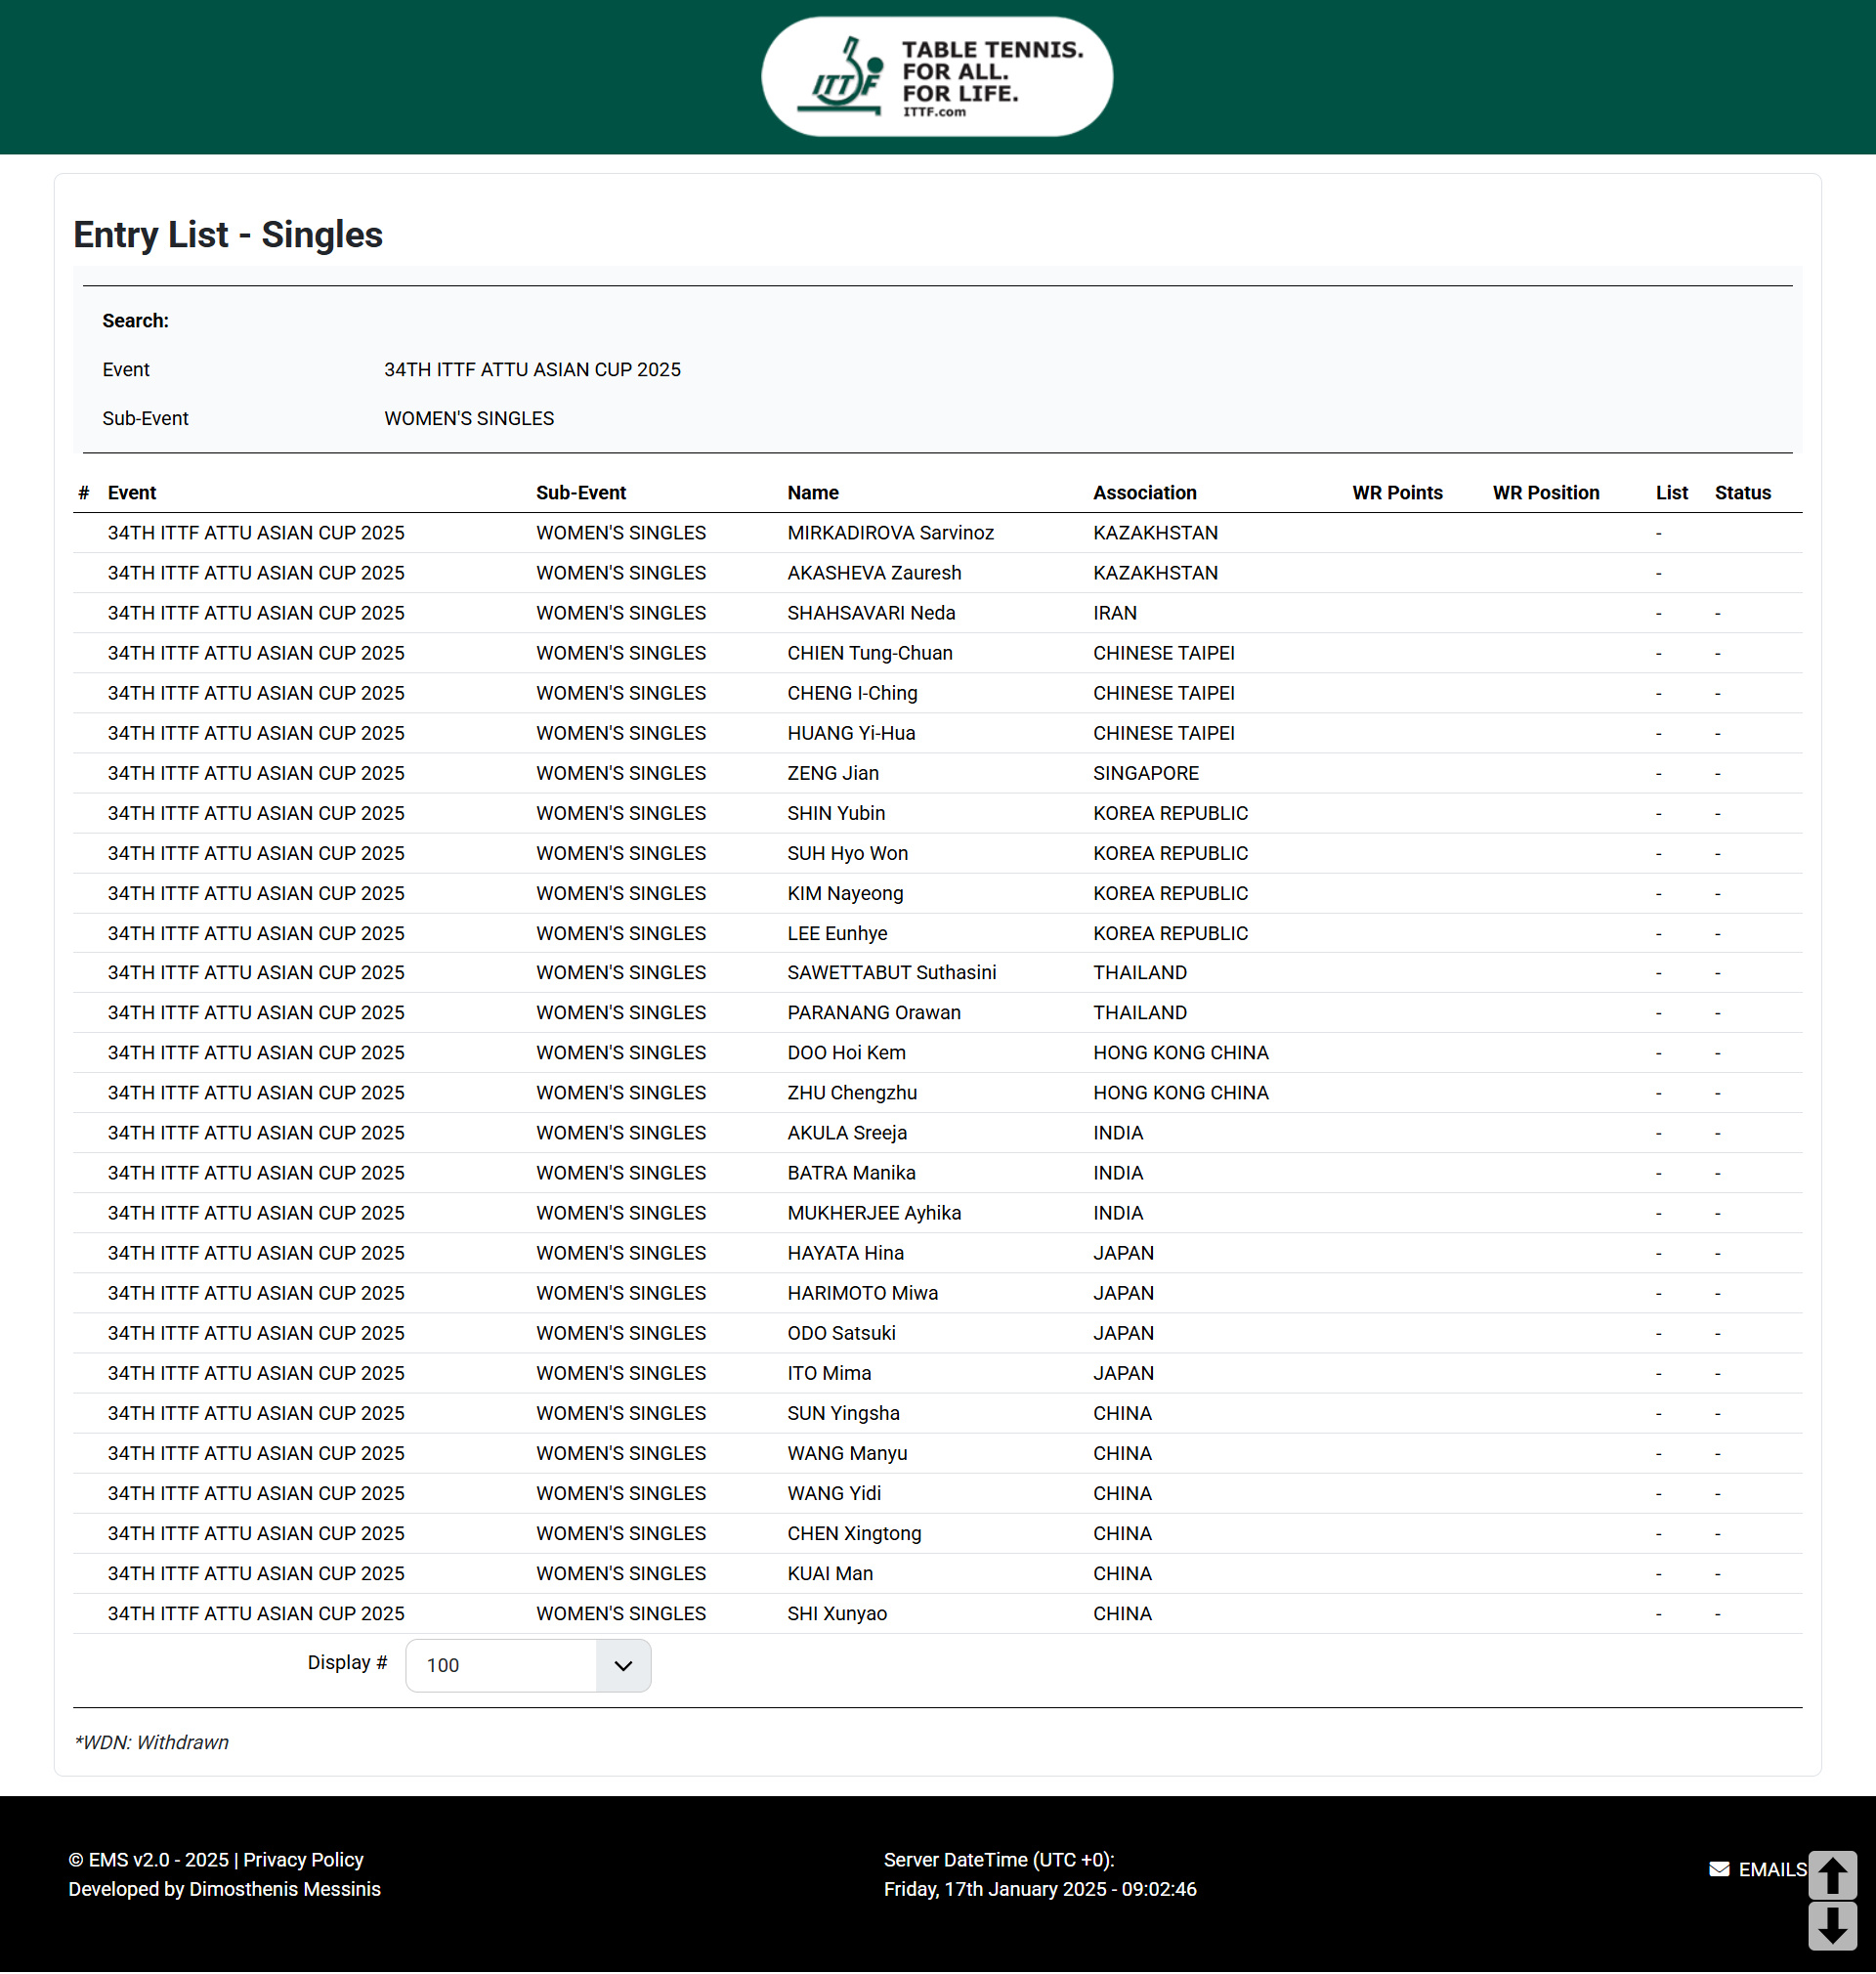Select the SUN Yingsha row name
This screenshot has width=1876, height=1974.
(843, 1414)
